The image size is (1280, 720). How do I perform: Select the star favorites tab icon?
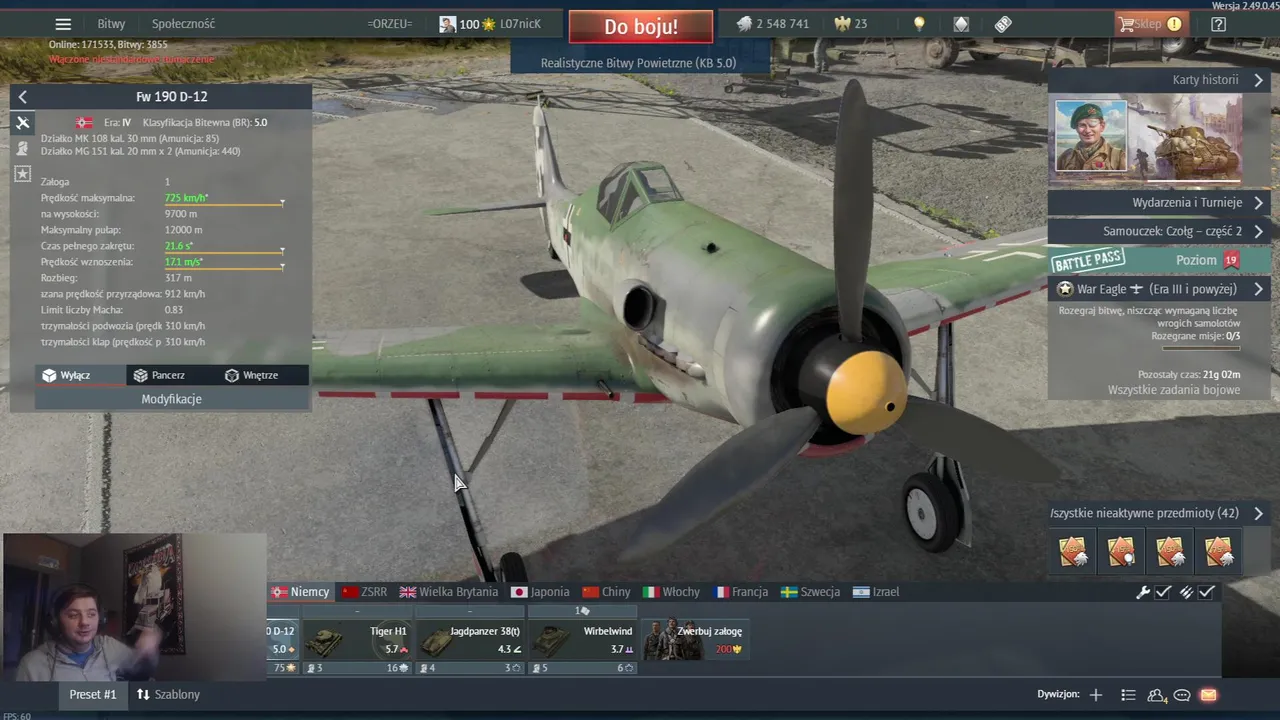tap(23, 174)
